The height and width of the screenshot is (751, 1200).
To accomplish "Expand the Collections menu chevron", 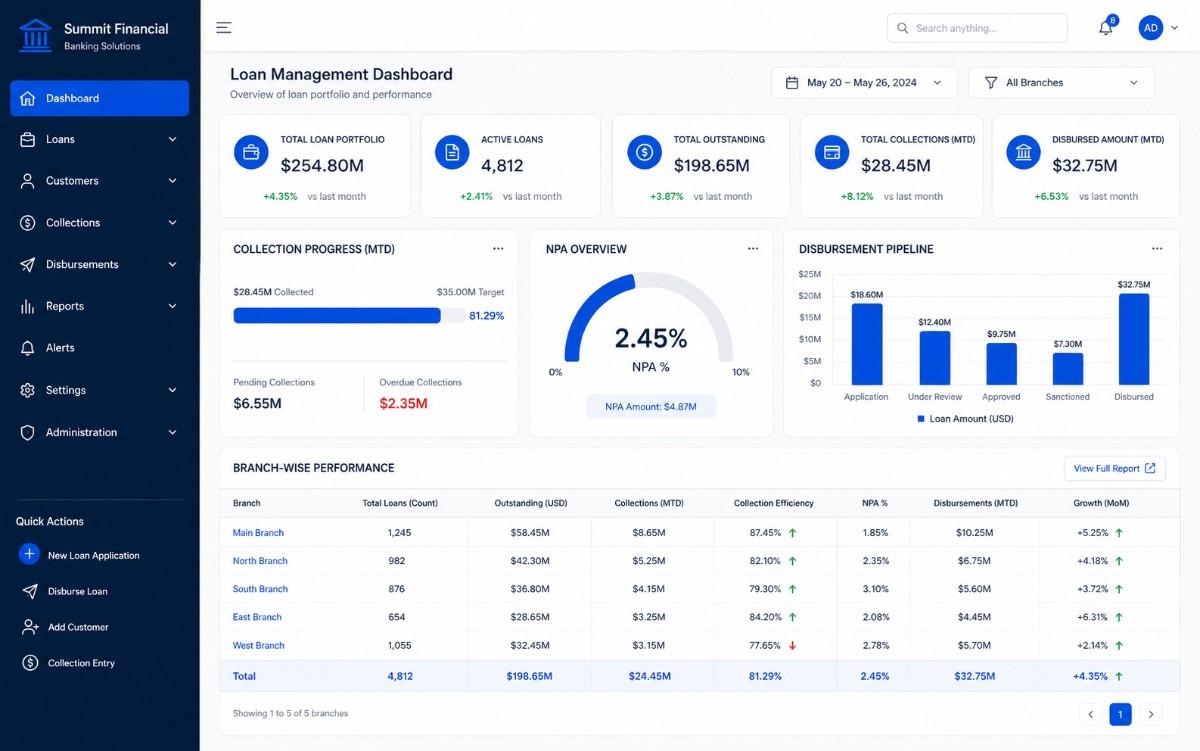I will pyautogui.click(x=172, y=223).
